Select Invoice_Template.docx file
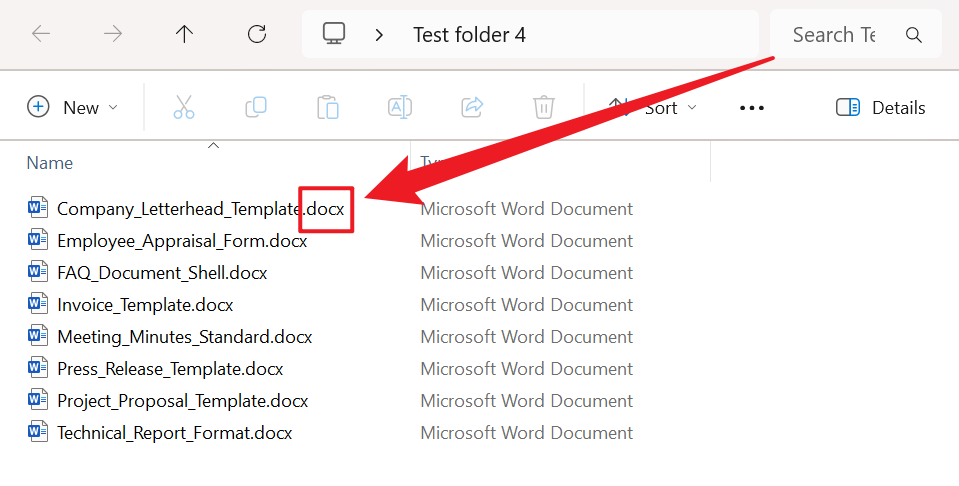This screenshot has height=486, width=959. (x=145, y=305)
